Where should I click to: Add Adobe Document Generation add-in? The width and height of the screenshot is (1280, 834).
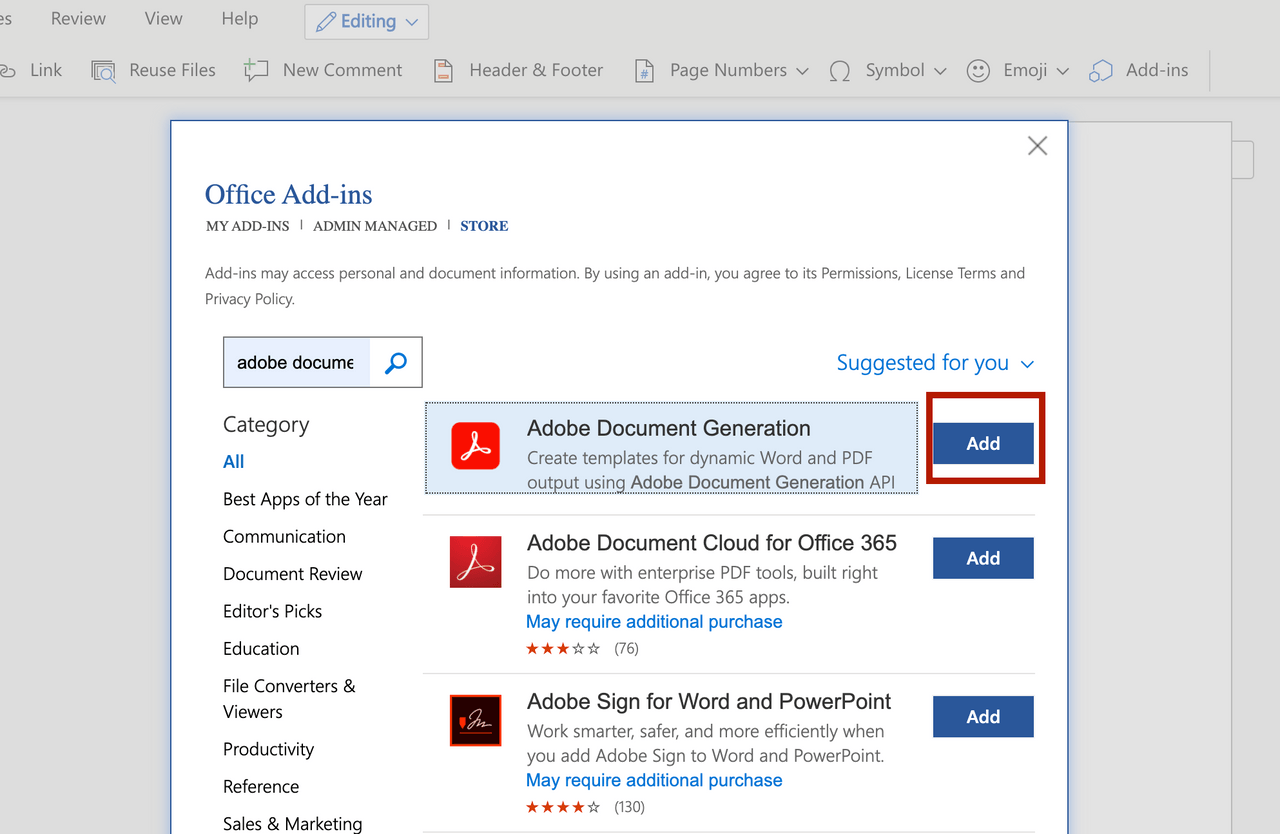(x=983, y=443)
